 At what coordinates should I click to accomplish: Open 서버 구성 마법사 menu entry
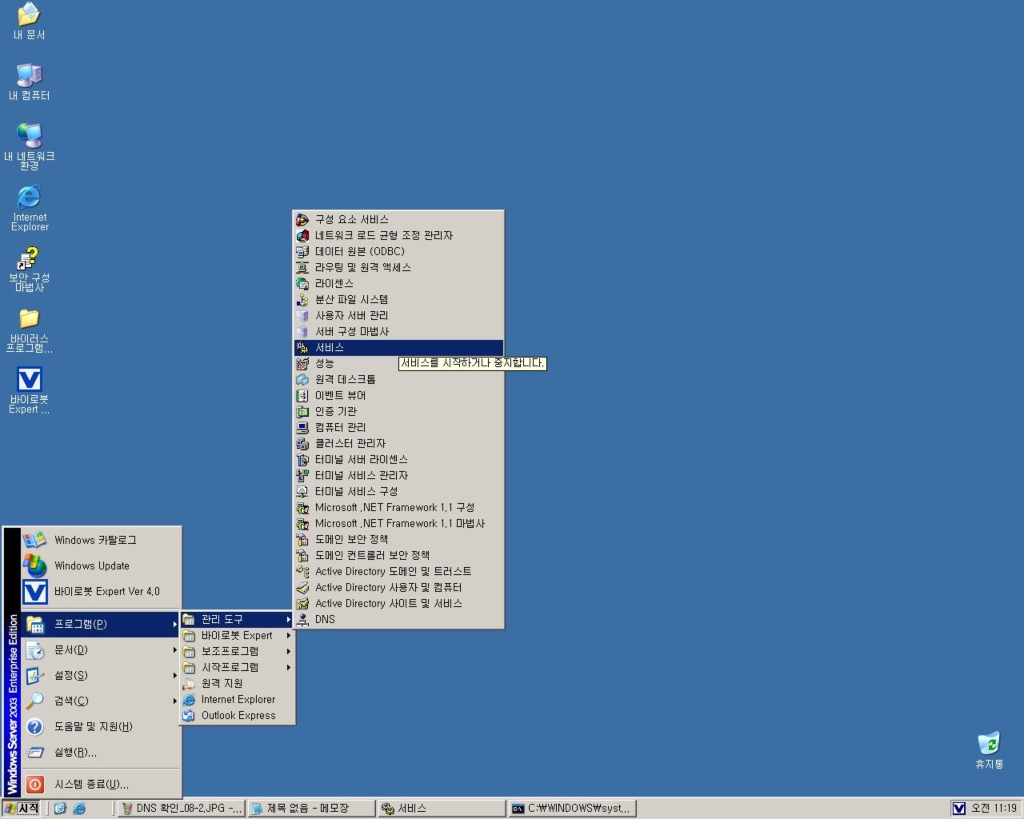[398, 331]
